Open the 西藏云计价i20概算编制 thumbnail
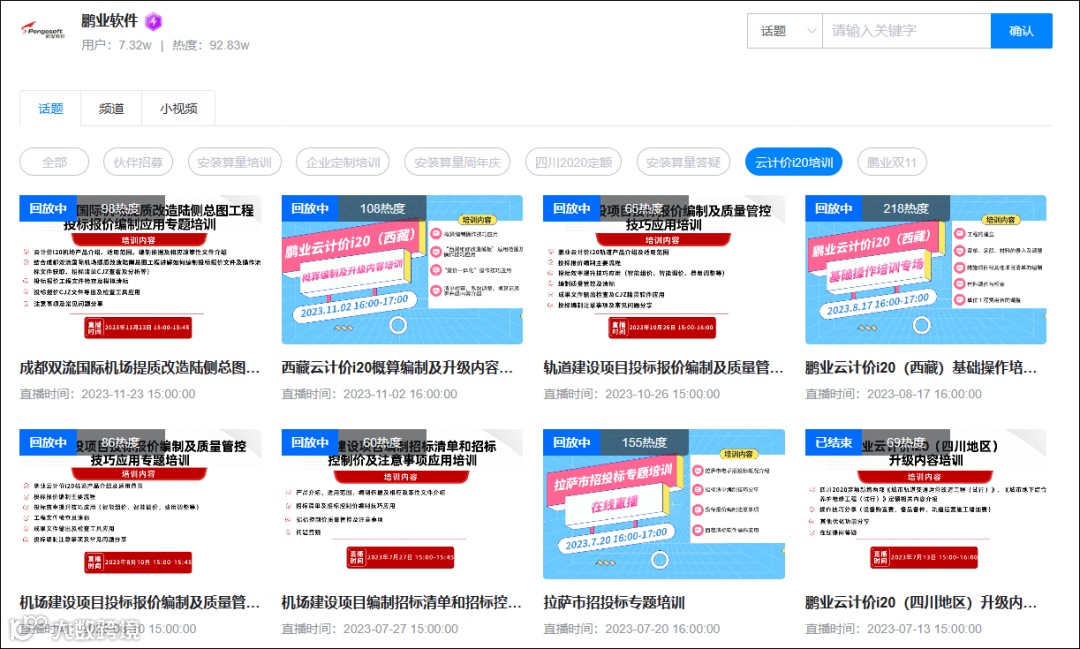 (402, 269)
